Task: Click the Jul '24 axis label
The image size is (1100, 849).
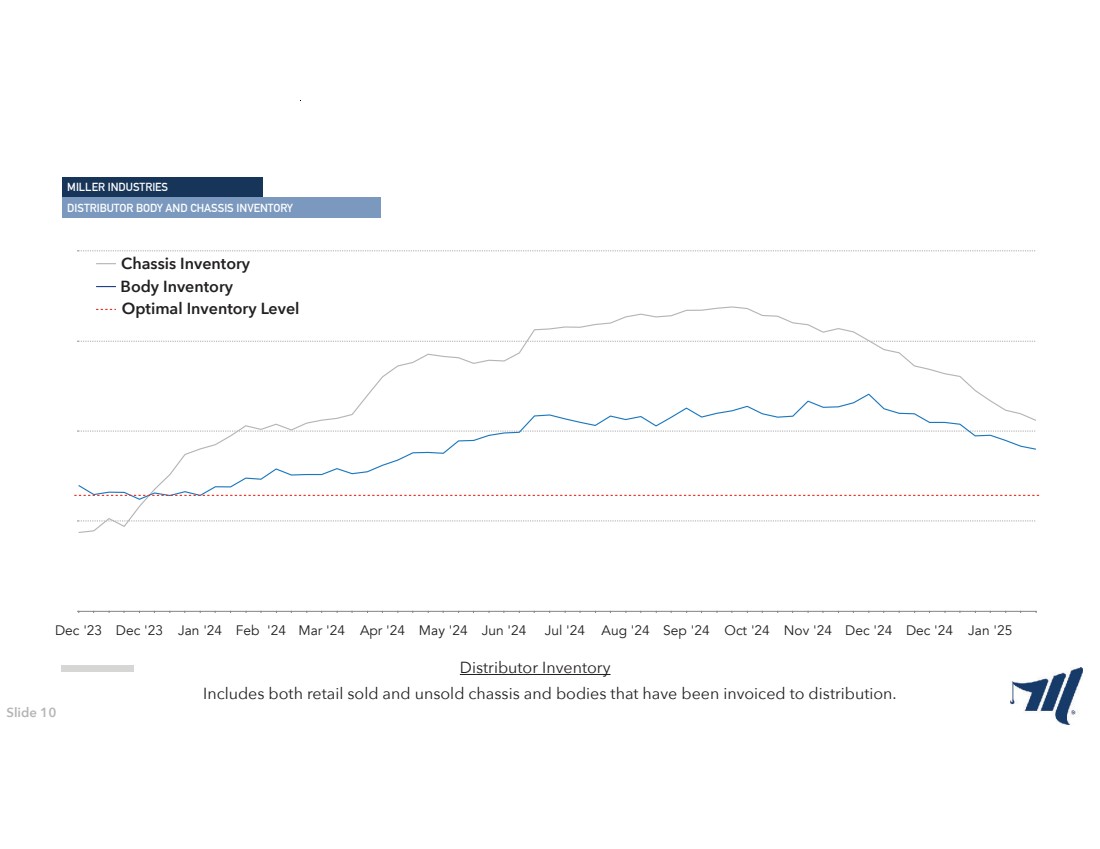Action: [x=565, y=631]
